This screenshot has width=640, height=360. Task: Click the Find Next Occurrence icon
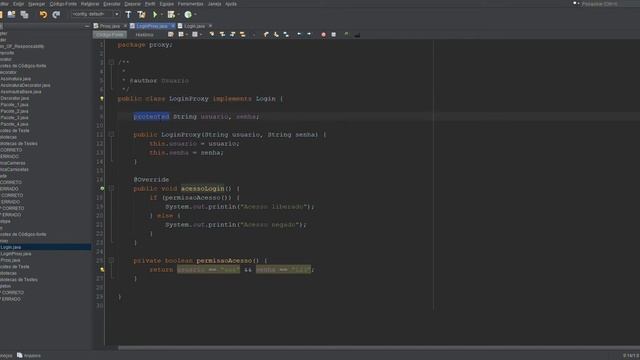pos(232,35)
